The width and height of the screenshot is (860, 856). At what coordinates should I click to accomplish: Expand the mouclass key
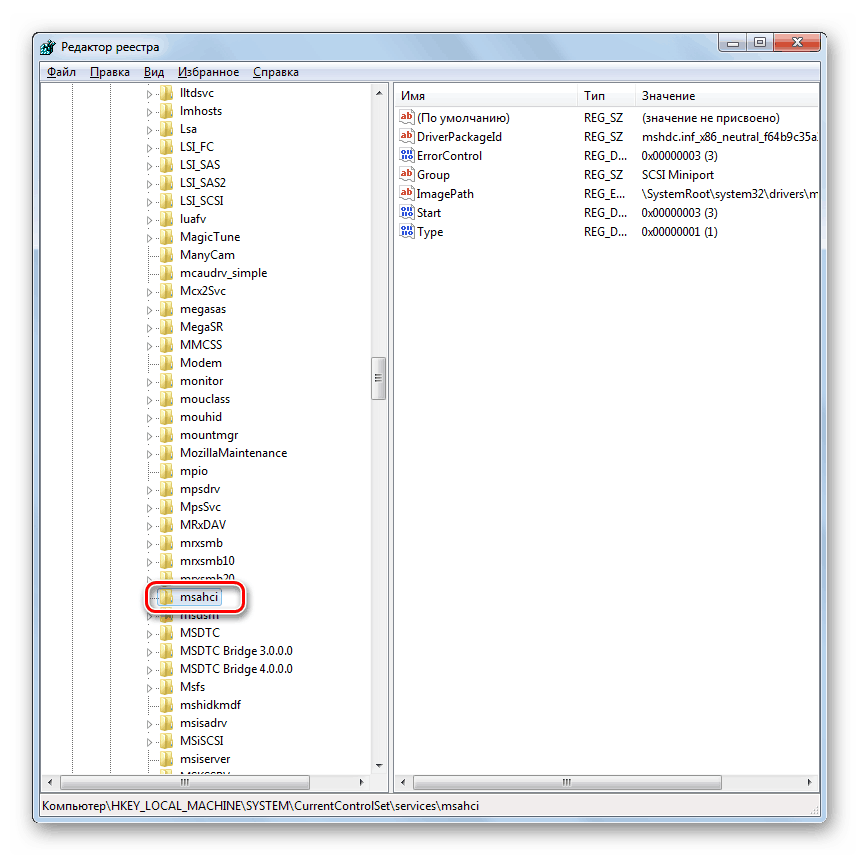(x=149, y=400)
